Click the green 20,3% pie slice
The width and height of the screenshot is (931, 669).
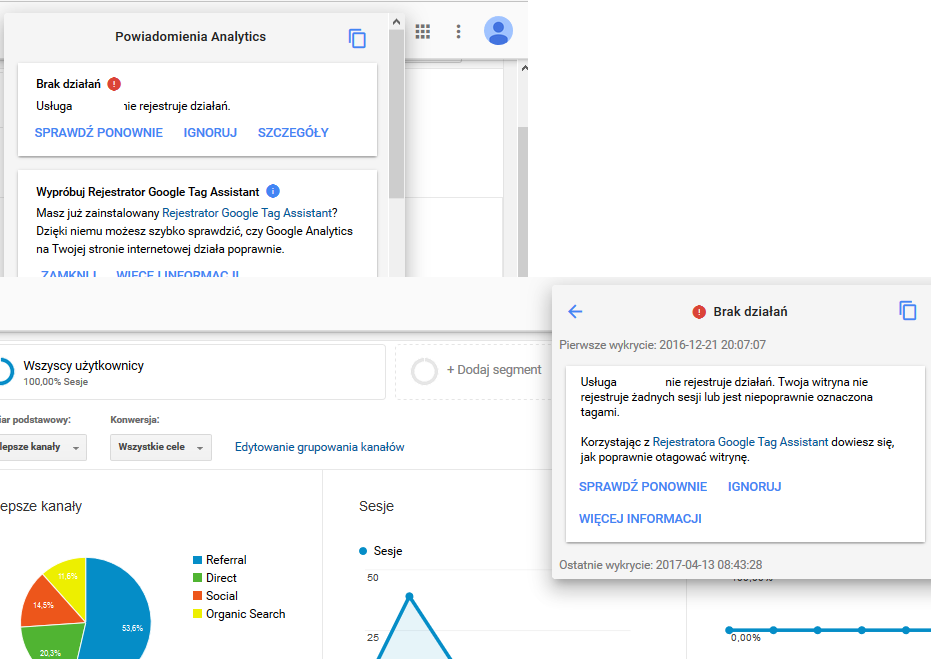(x=50, y=644)
